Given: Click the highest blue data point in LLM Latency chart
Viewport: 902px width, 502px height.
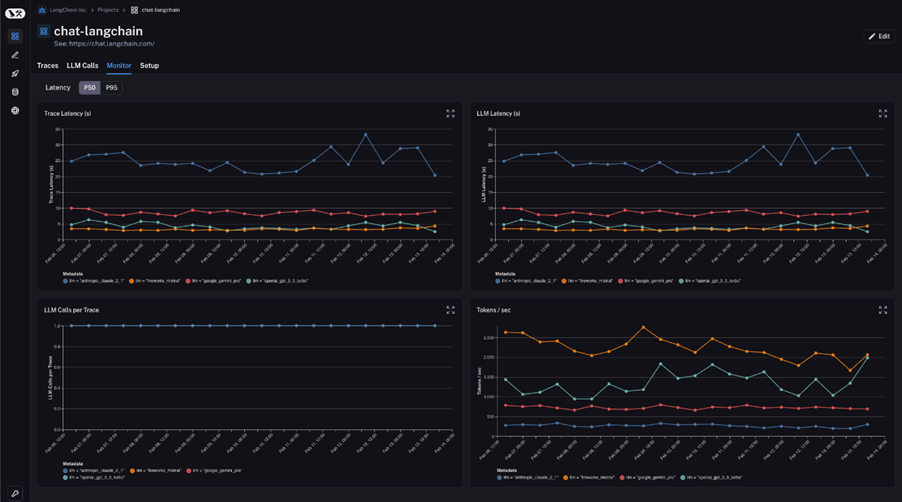Looking at the screenshot, I should (x=797, y=135).
